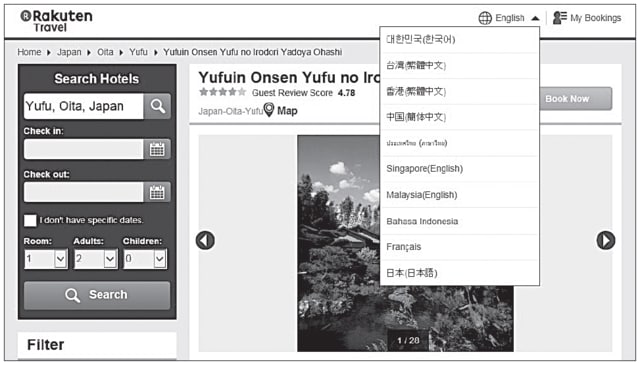This screenshot has height=365, width=640.
Task: Click the destination field "Yufu, Oita, Japan"
Action: [x=84, y=106]
